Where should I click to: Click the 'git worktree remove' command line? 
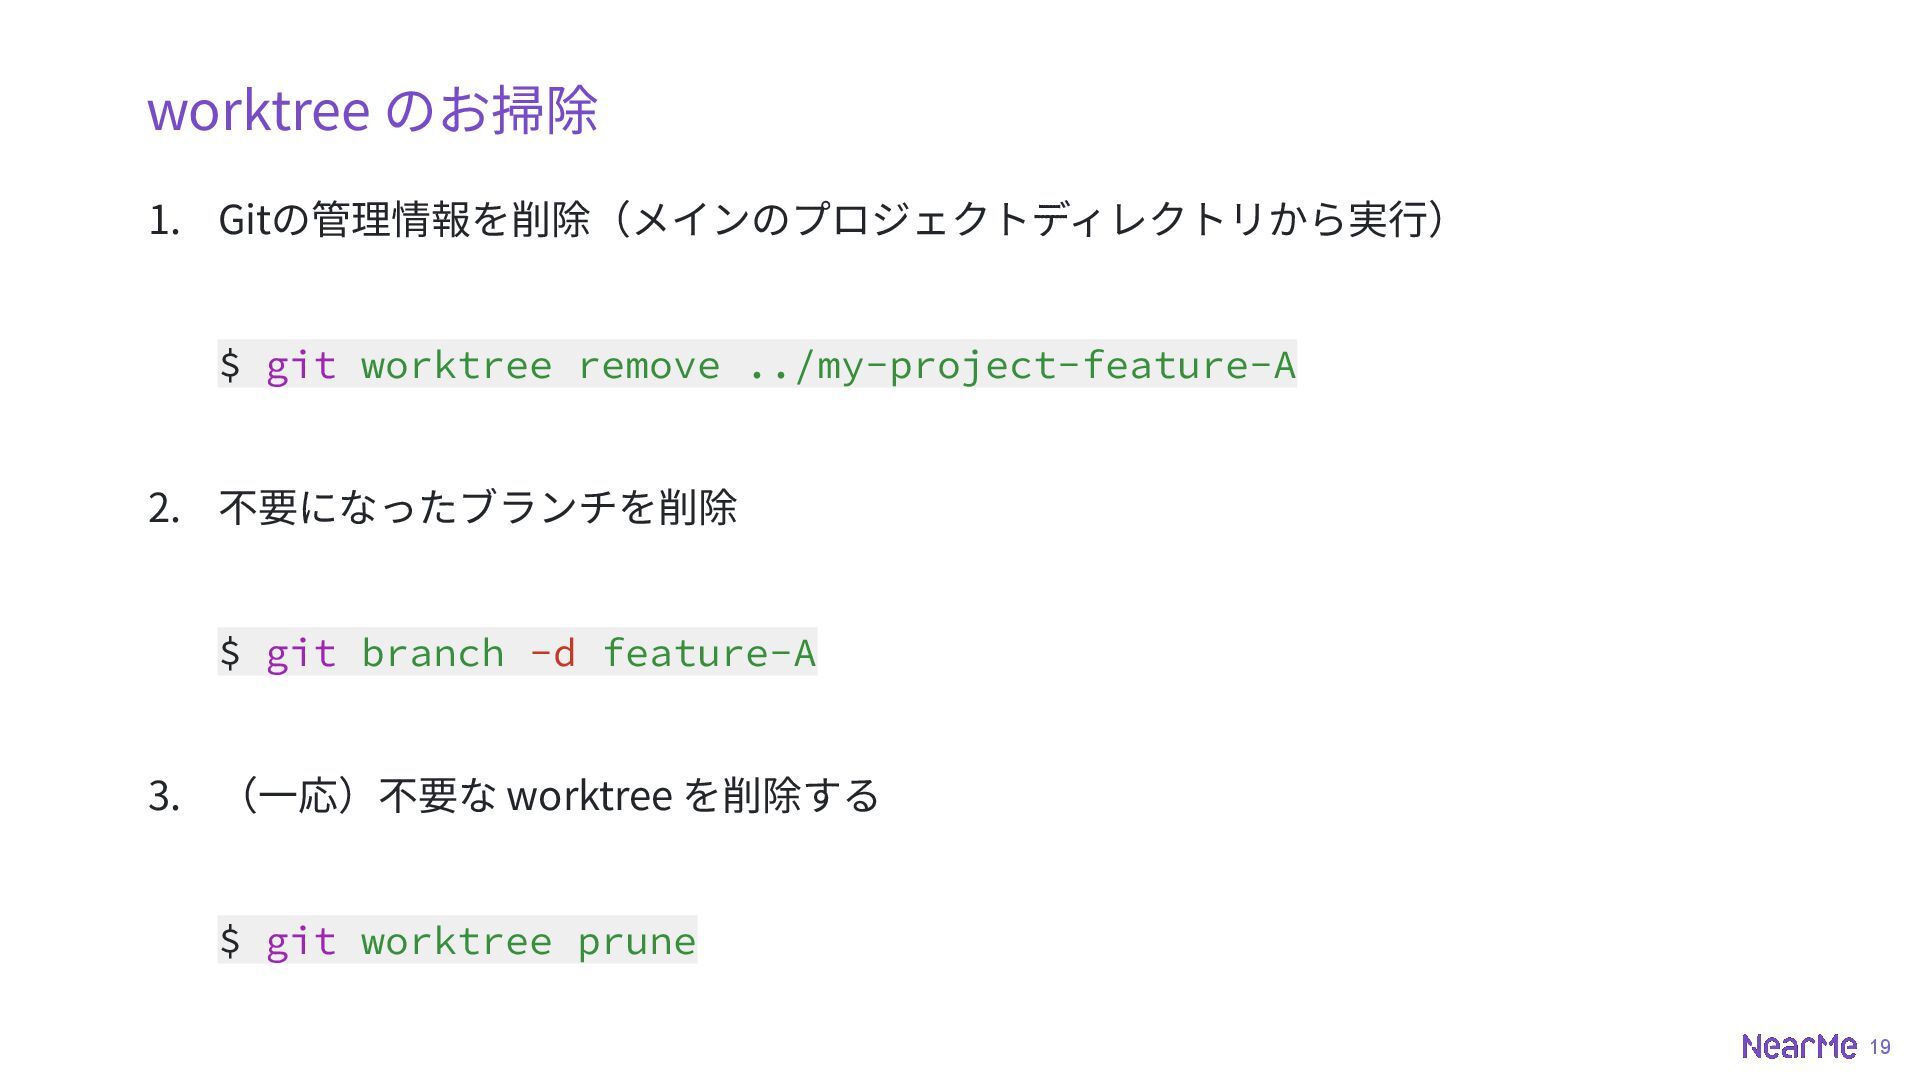click(x=757, y=364)
